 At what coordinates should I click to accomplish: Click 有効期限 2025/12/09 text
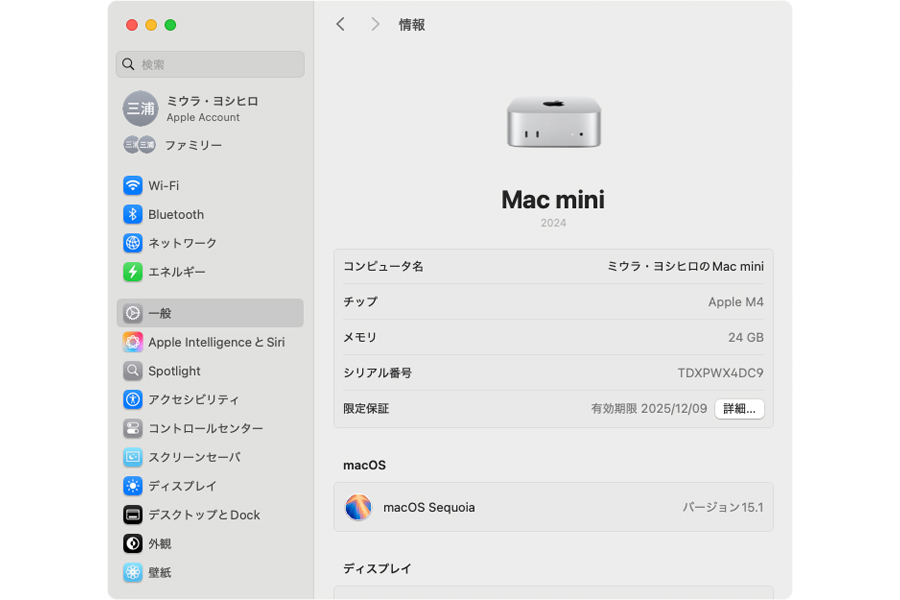[649, 409]
